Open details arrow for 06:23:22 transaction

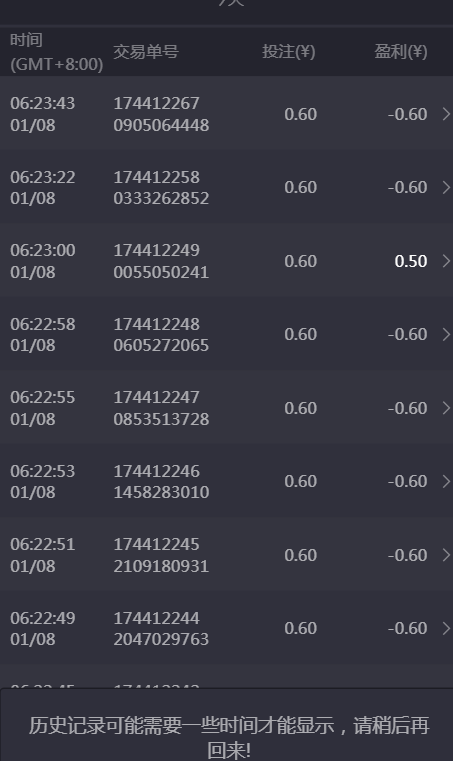click(x=446, y=187)
